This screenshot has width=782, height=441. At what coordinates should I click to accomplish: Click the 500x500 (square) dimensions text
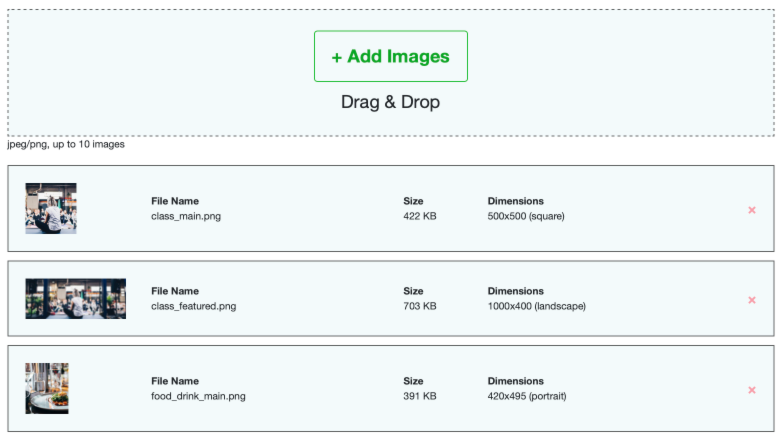pos(526,216)
